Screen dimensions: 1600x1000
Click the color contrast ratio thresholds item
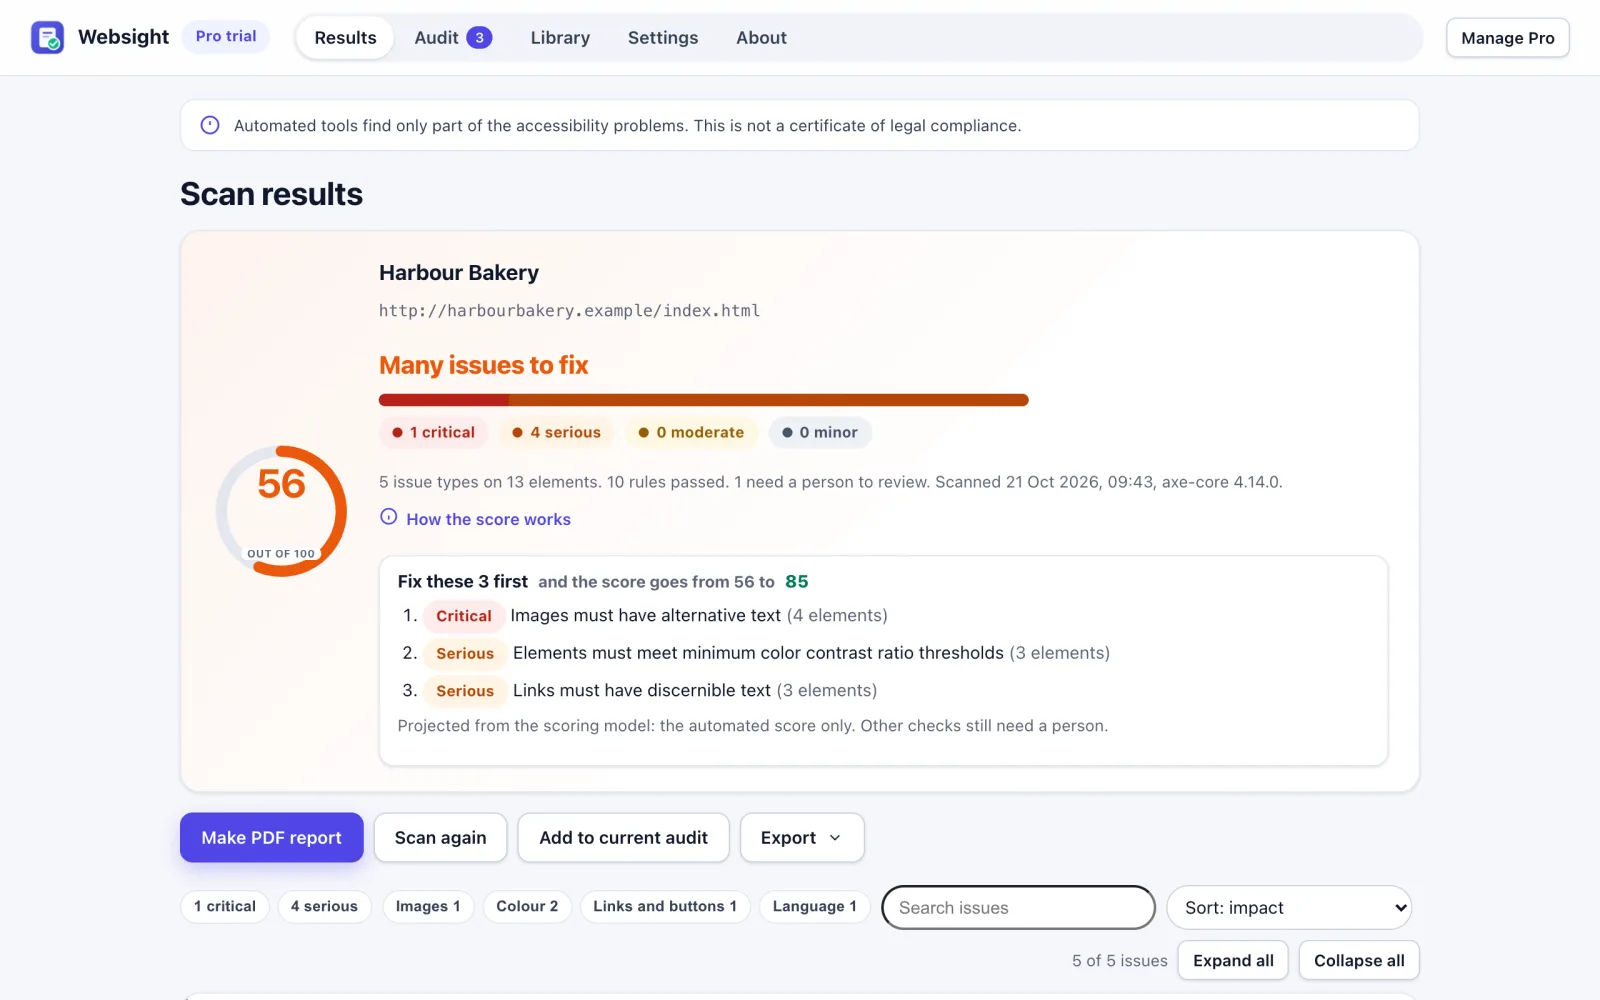[x=757, y=653]
